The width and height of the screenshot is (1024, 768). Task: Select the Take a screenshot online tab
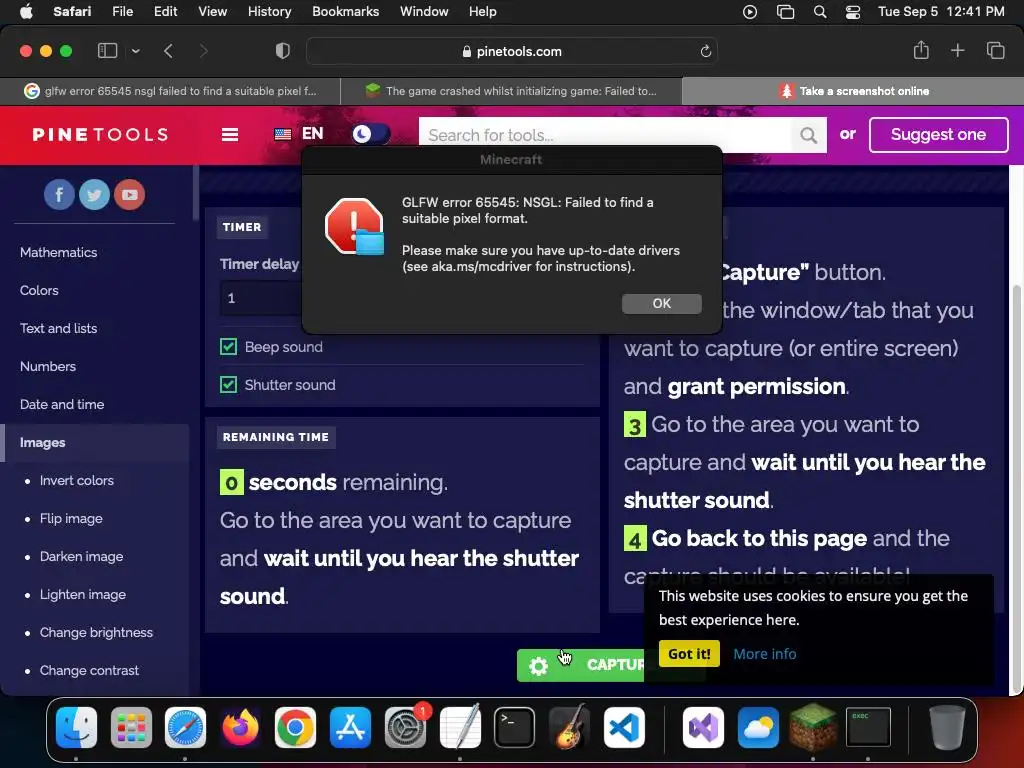pyautogui.click(x=853, y=91)
